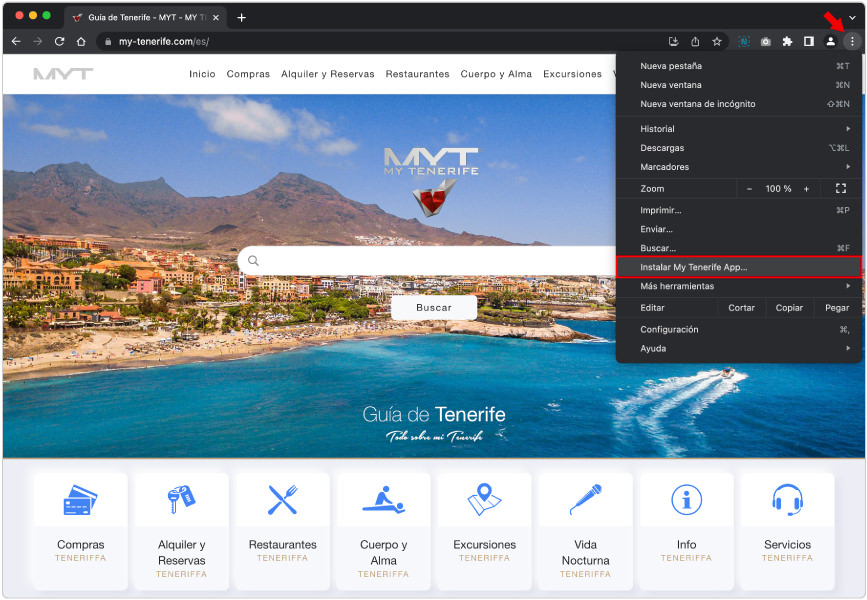Open Alquiler y Reservas navigation link
Viewport: 867px width, 600px height.
coord(327,74)
